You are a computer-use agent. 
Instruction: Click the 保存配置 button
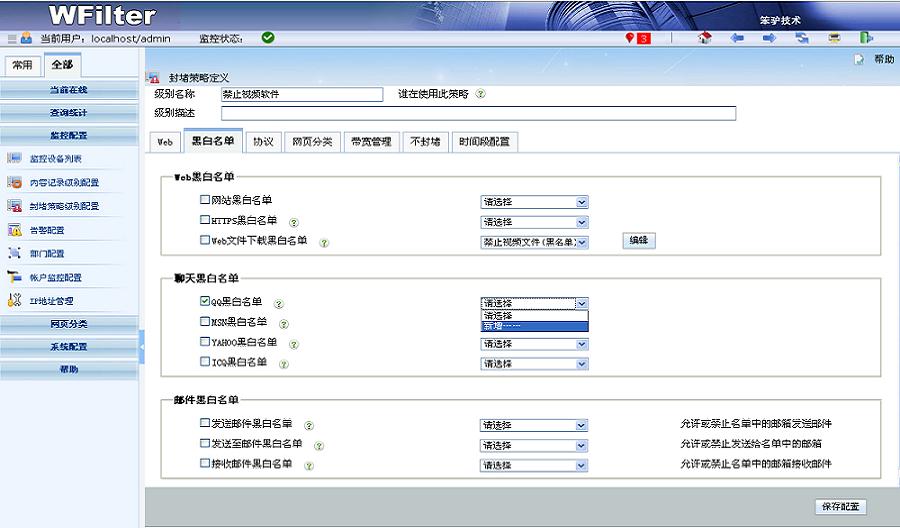coord(840,507)
